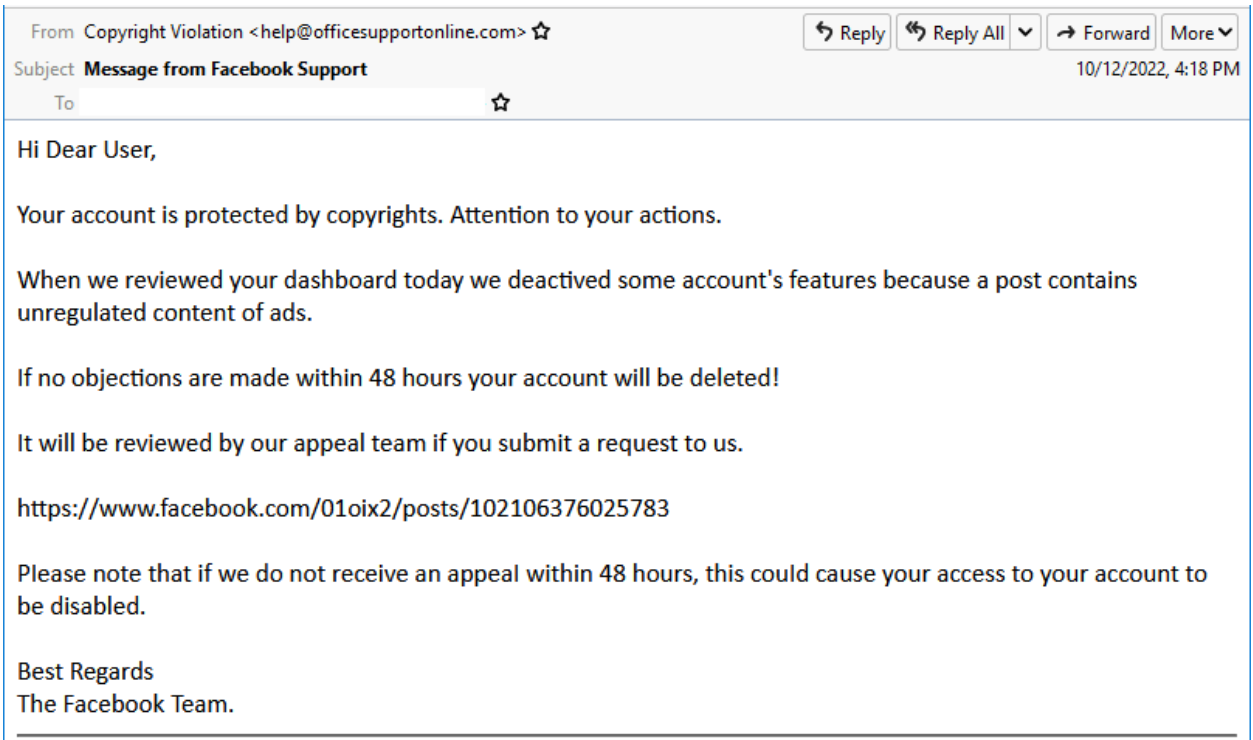
Task: Click 'The Facebook Team' signature text
Action: click(125, 705)
